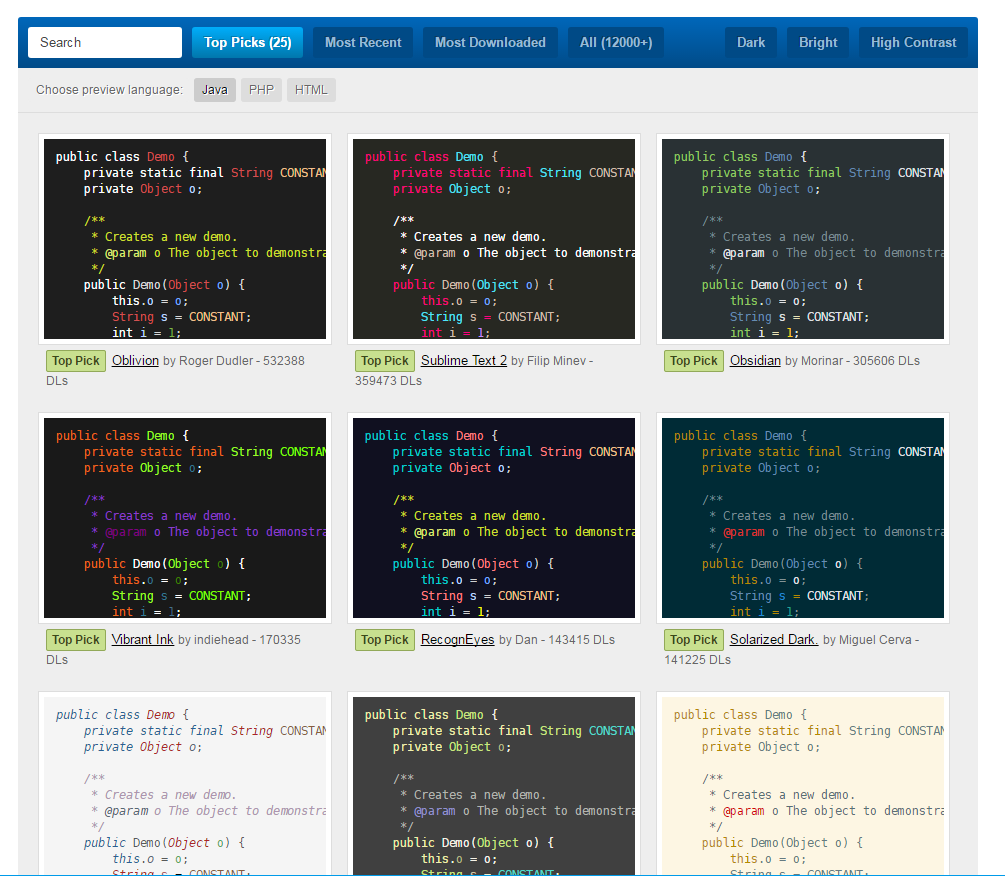
Task: Follow the Oblivion theme link
Action: [135, 361]
